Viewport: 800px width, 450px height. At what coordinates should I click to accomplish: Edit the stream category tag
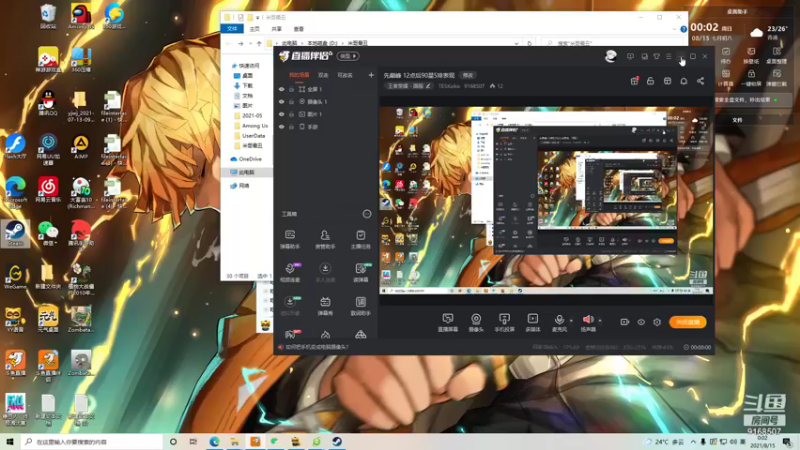(409, 86)
